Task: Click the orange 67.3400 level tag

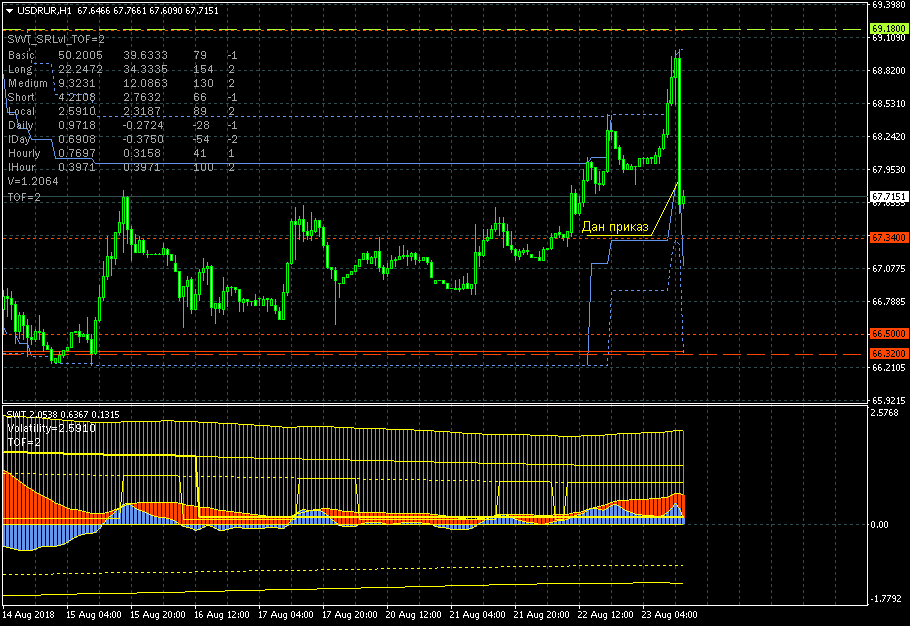Action: [888, 238]
